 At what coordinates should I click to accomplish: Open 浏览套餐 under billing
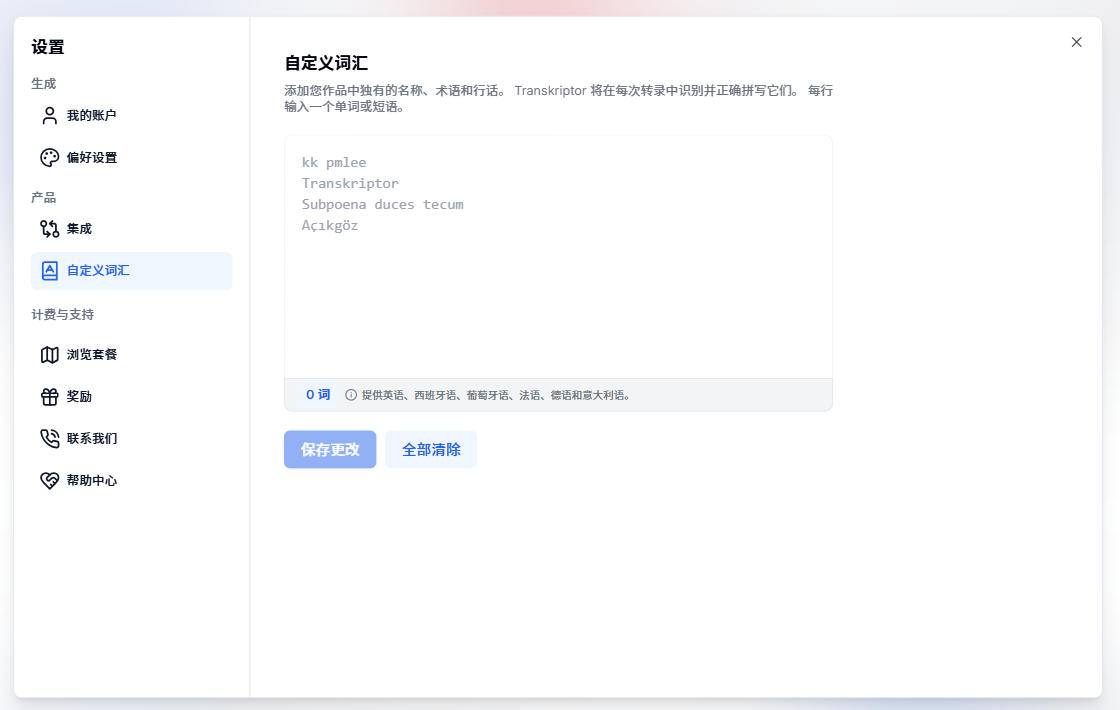point(131,354)
